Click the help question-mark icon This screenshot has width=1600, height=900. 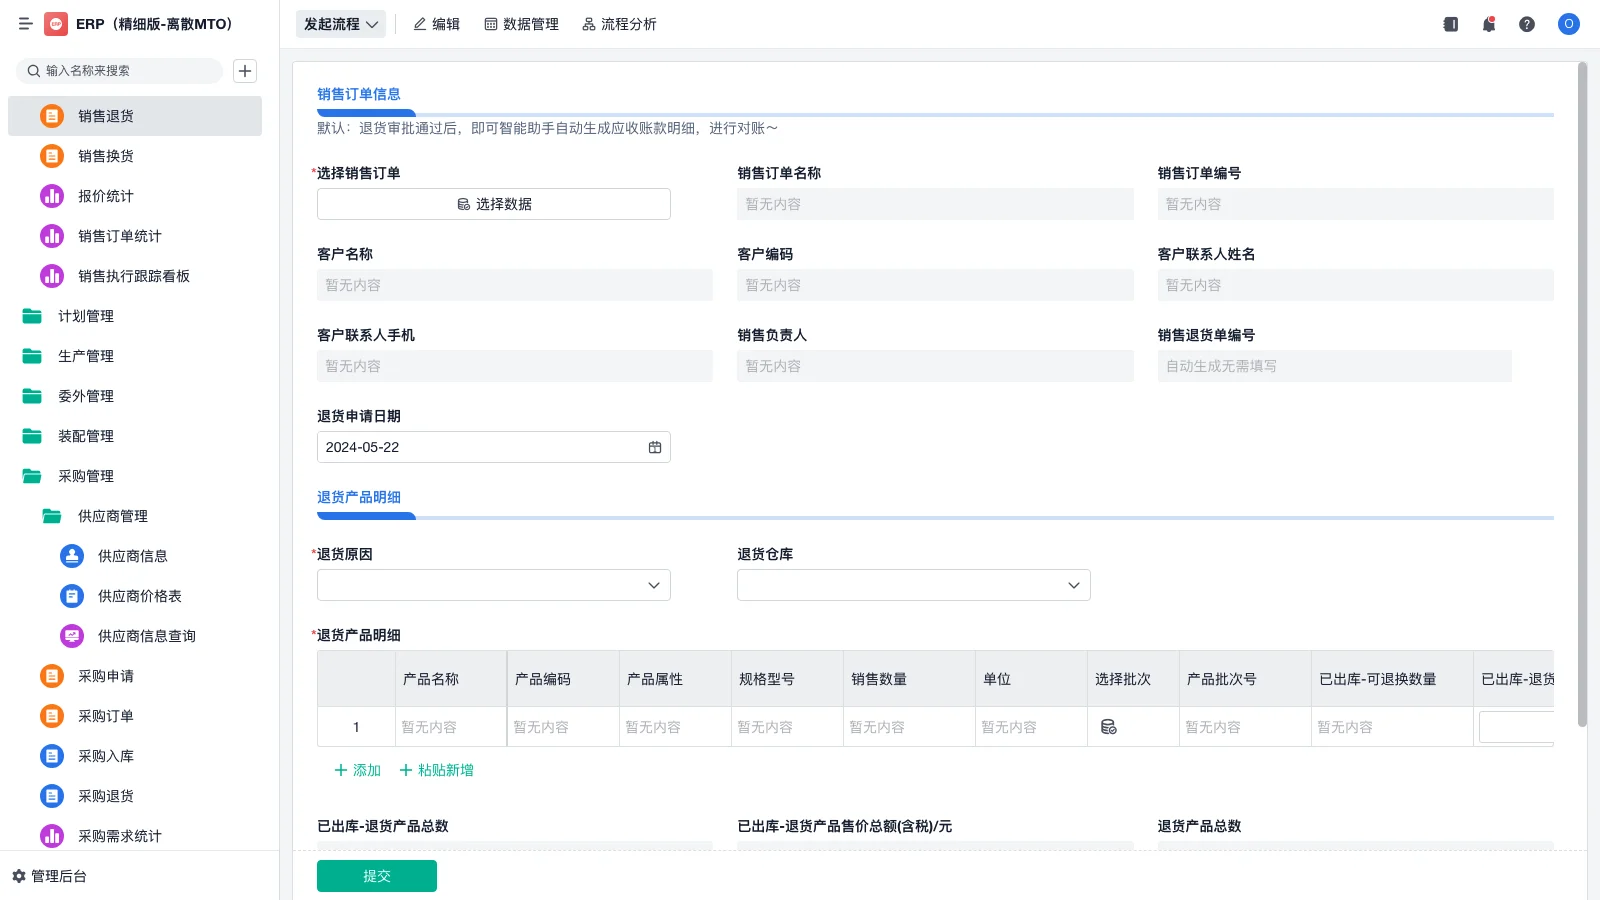click(1527, 23)
